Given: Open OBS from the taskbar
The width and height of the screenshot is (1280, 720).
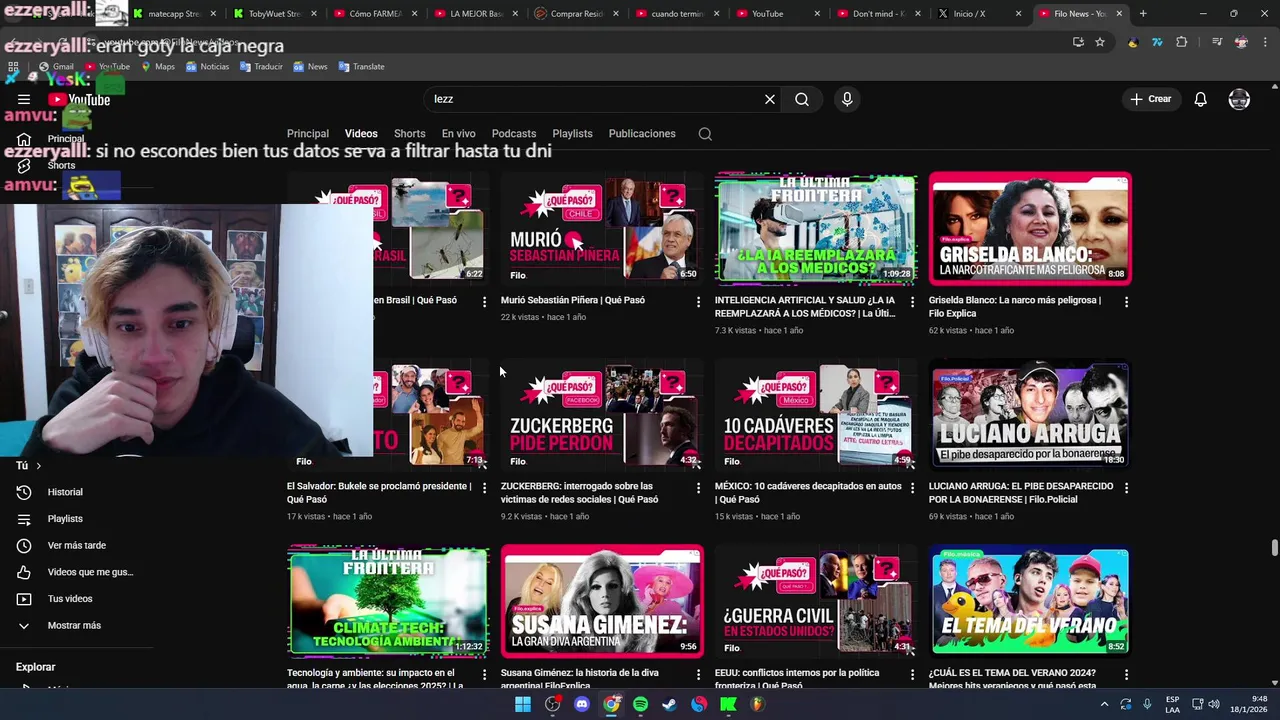Looking at the screenshot, I should [x=553, y=704].
